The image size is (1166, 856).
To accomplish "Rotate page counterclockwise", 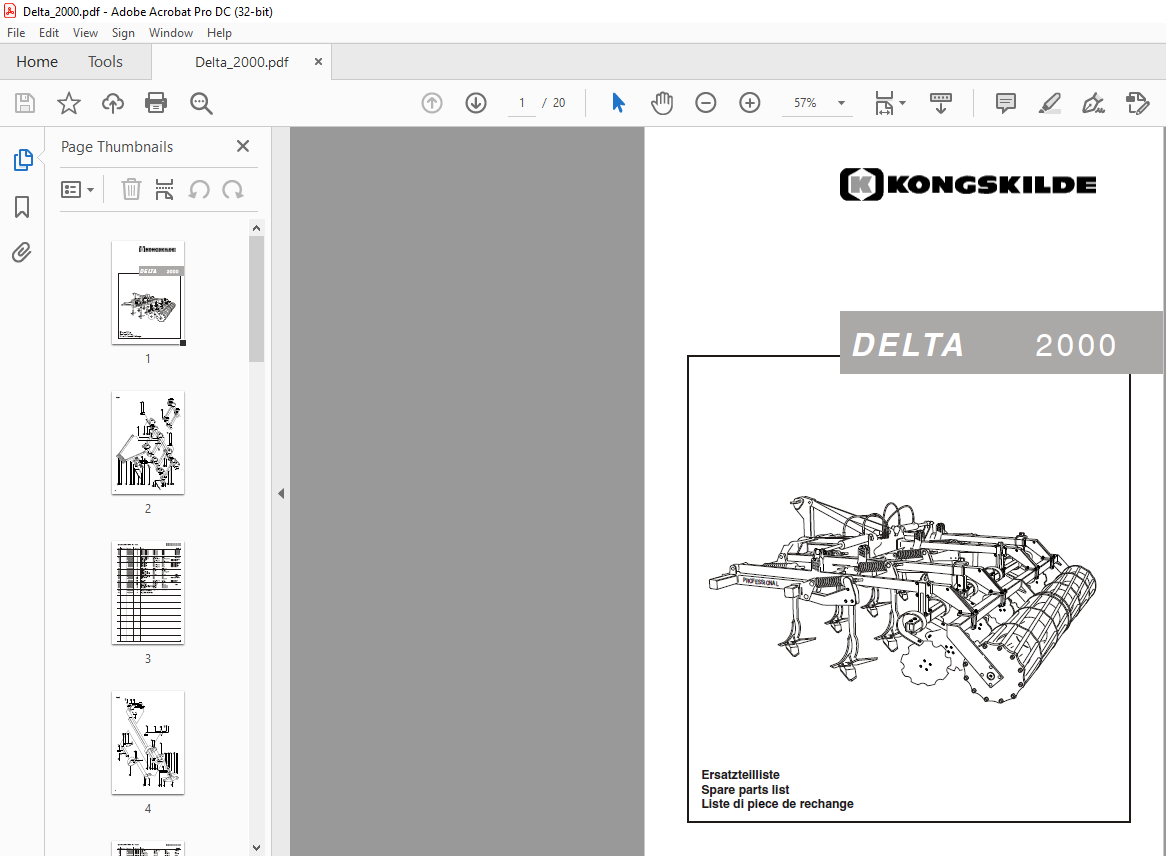I will click(x=199, y=190).
